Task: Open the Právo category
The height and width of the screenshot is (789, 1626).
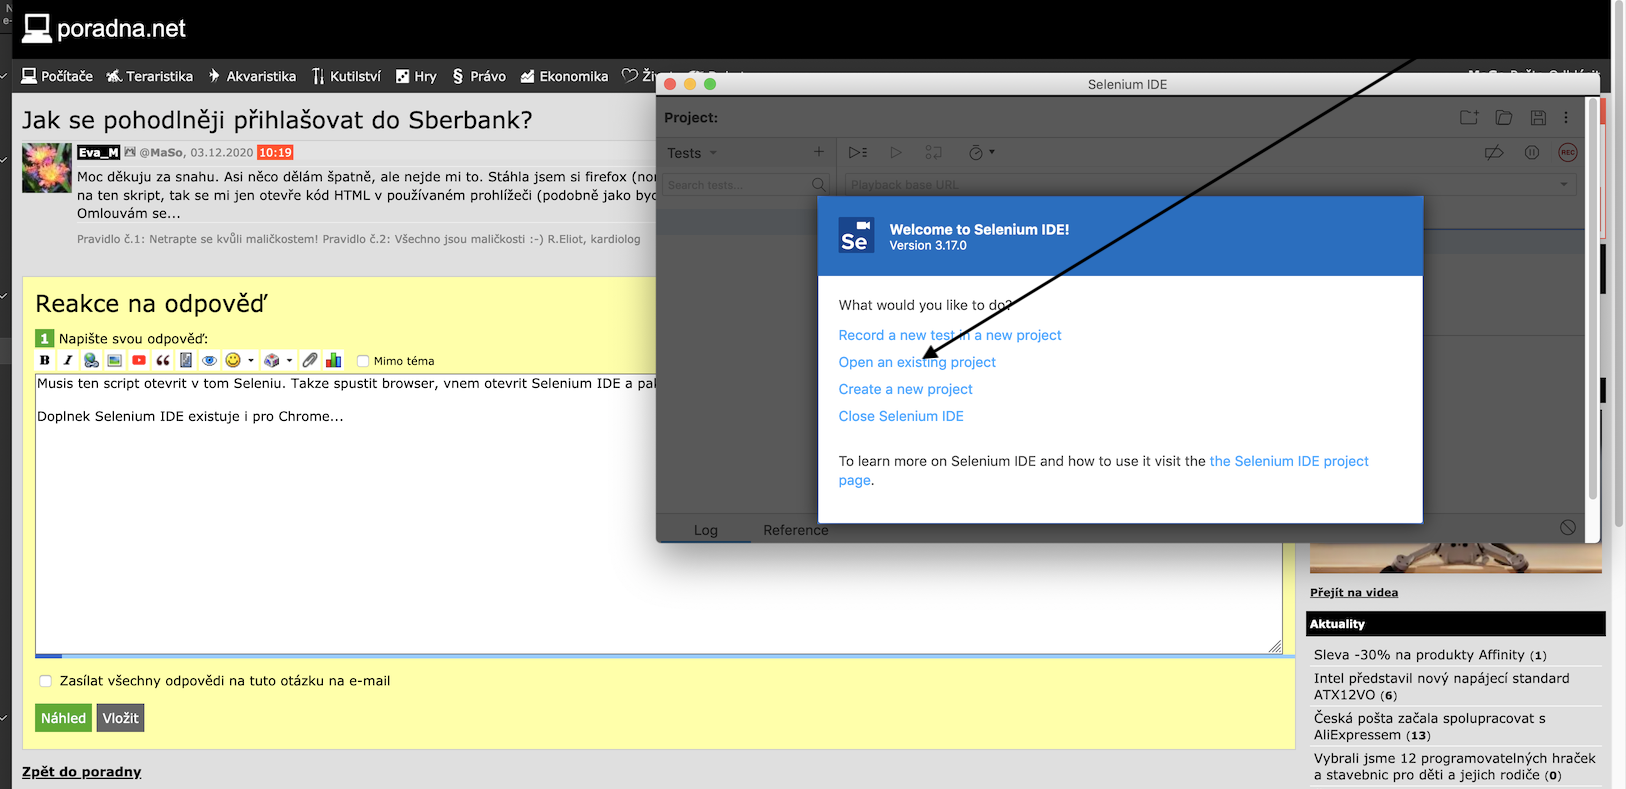Action: click(x=479, y=76)
